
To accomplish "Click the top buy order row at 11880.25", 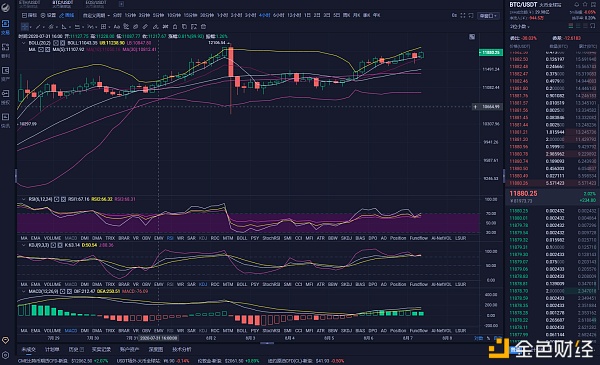I will (x=552, y=211).
